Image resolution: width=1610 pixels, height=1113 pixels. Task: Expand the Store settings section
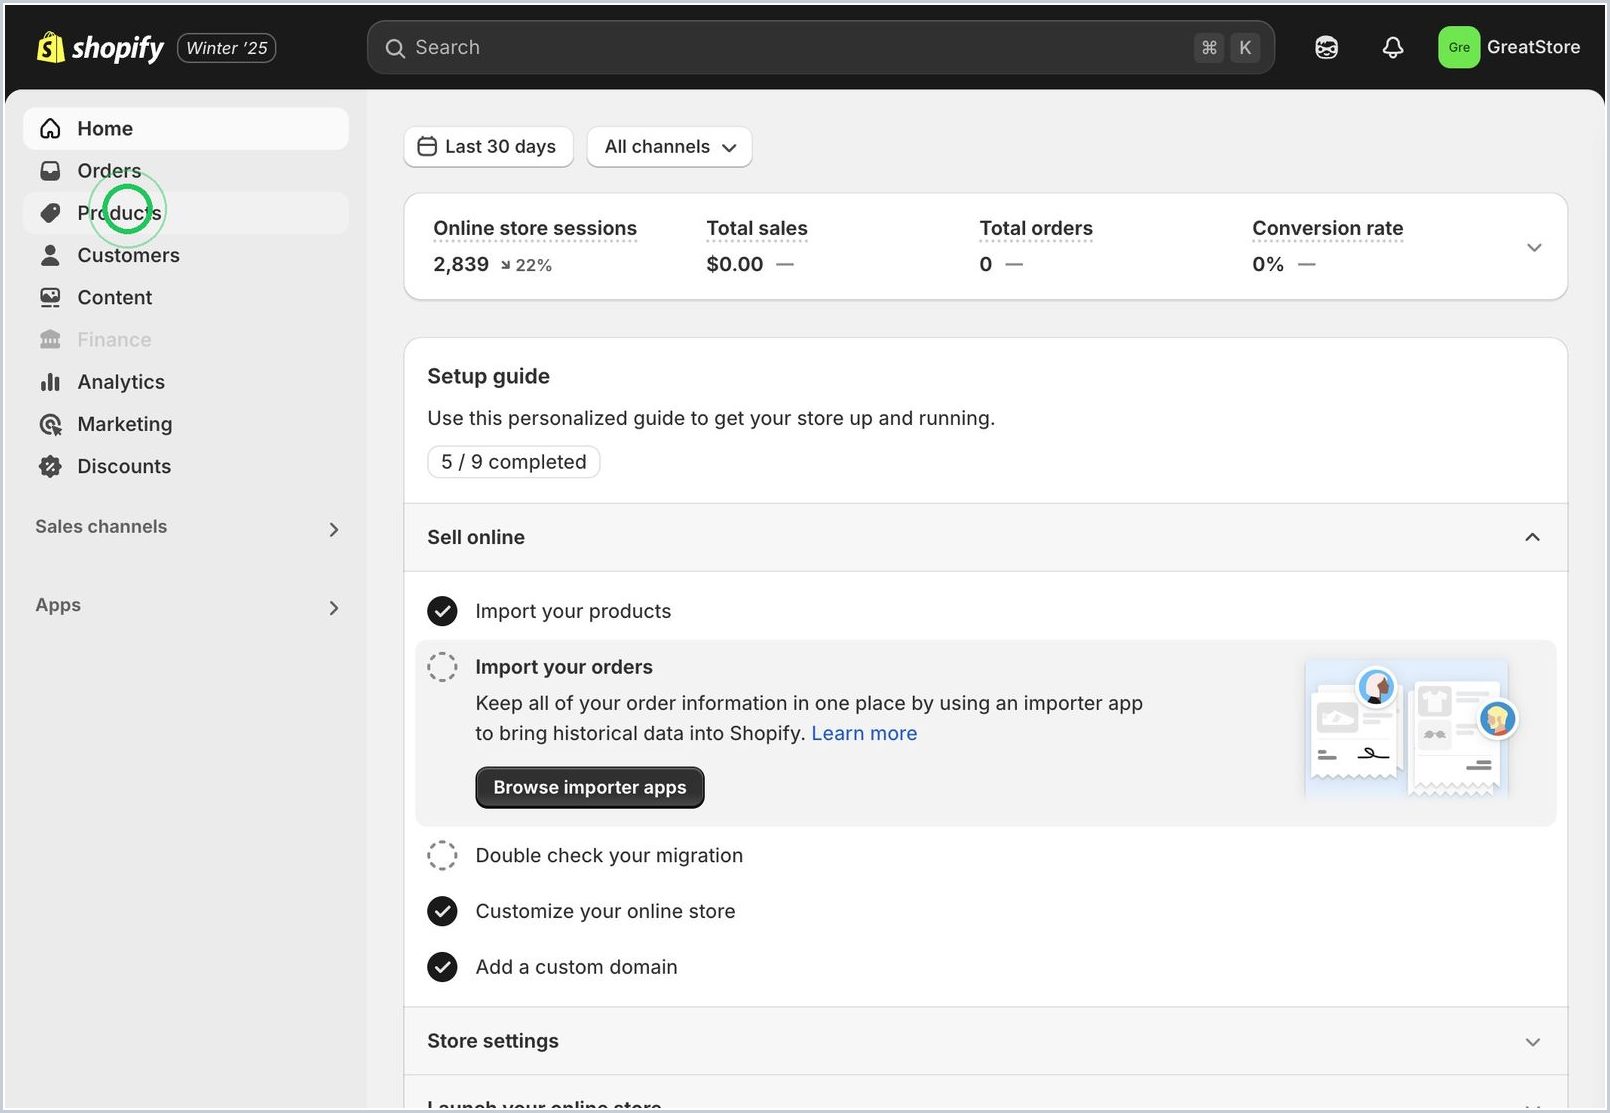[1532, 1042]
